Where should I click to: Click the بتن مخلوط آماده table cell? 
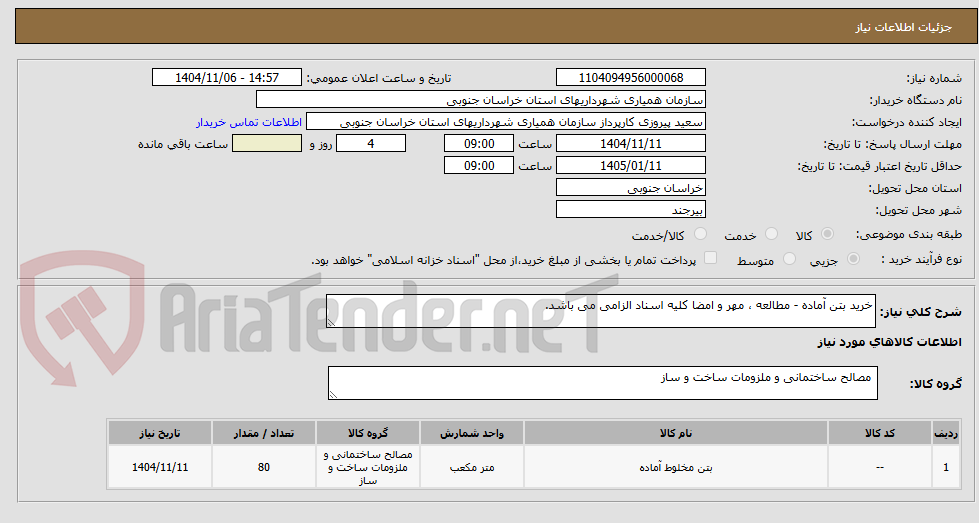[676, 467]
